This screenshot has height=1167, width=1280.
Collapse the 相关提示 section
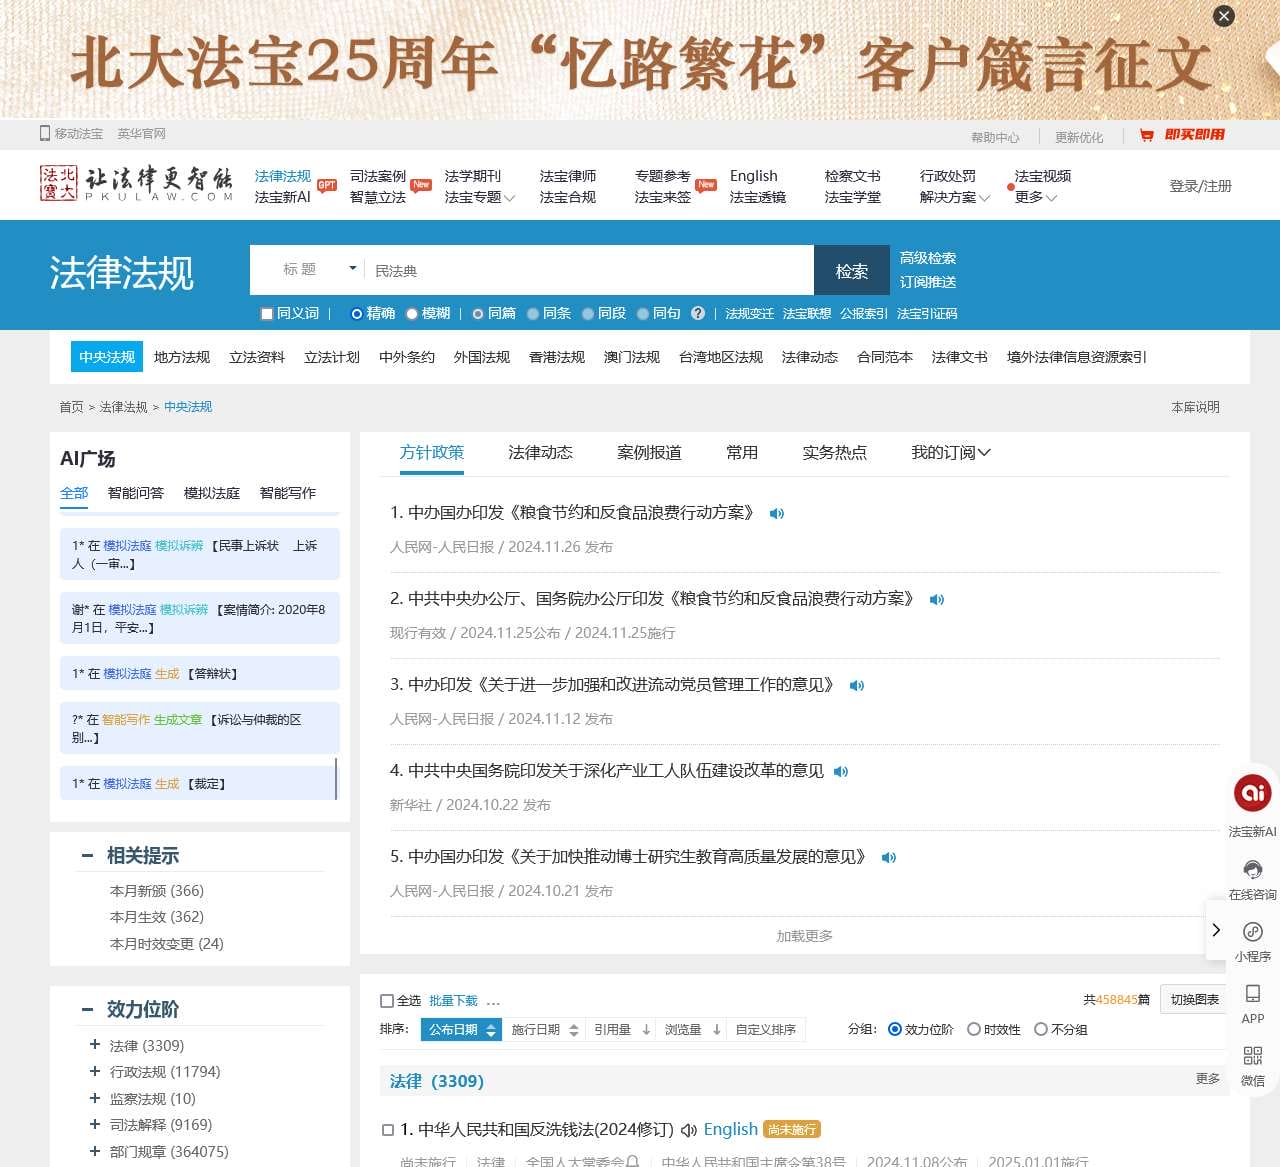click(x=87, y=856)
